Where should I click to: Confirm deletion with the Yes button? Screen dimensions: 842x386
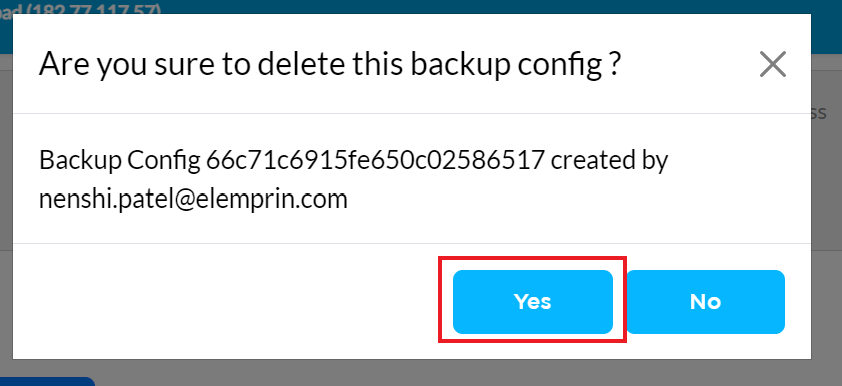pos(533,302)
